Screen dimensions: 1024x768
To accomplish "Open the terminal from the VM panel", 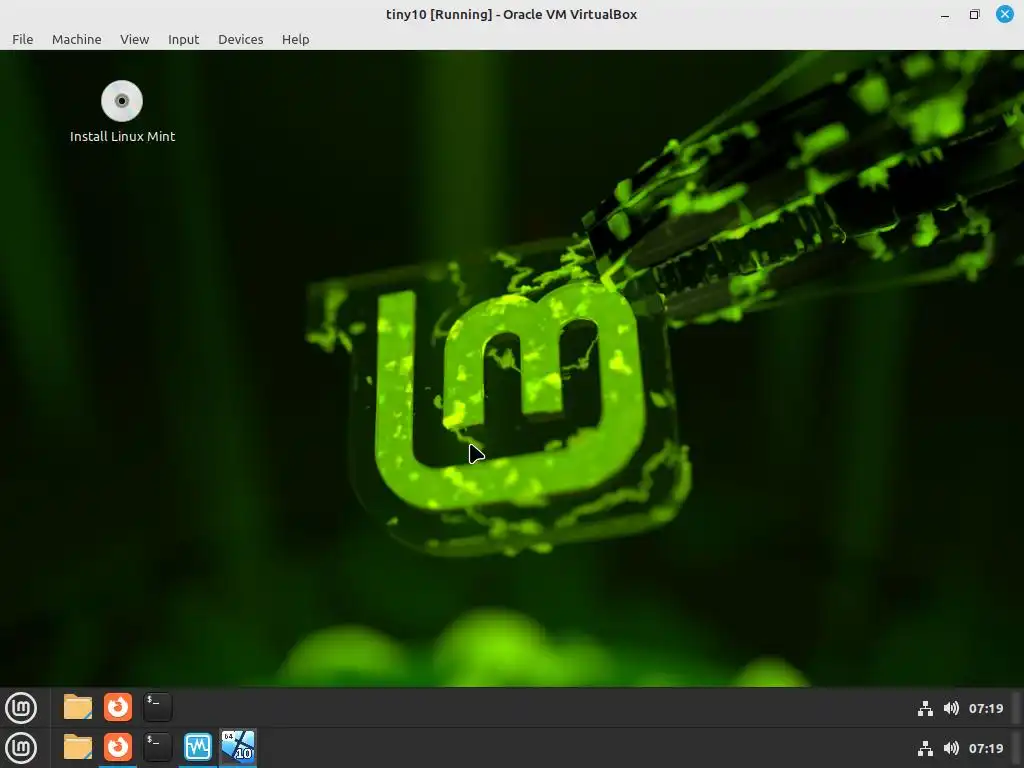I will 157,707.
